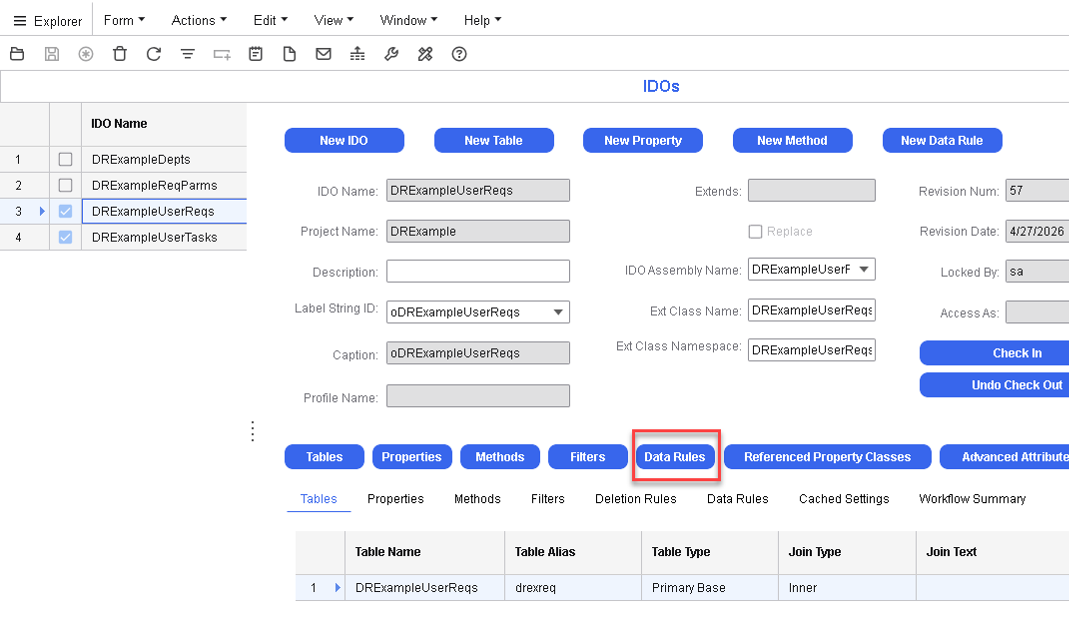The width and height of the screenshot is (1069, 628).
Task: Open the Explorer hamburger menu icon
Action: [x=20, y=20]
